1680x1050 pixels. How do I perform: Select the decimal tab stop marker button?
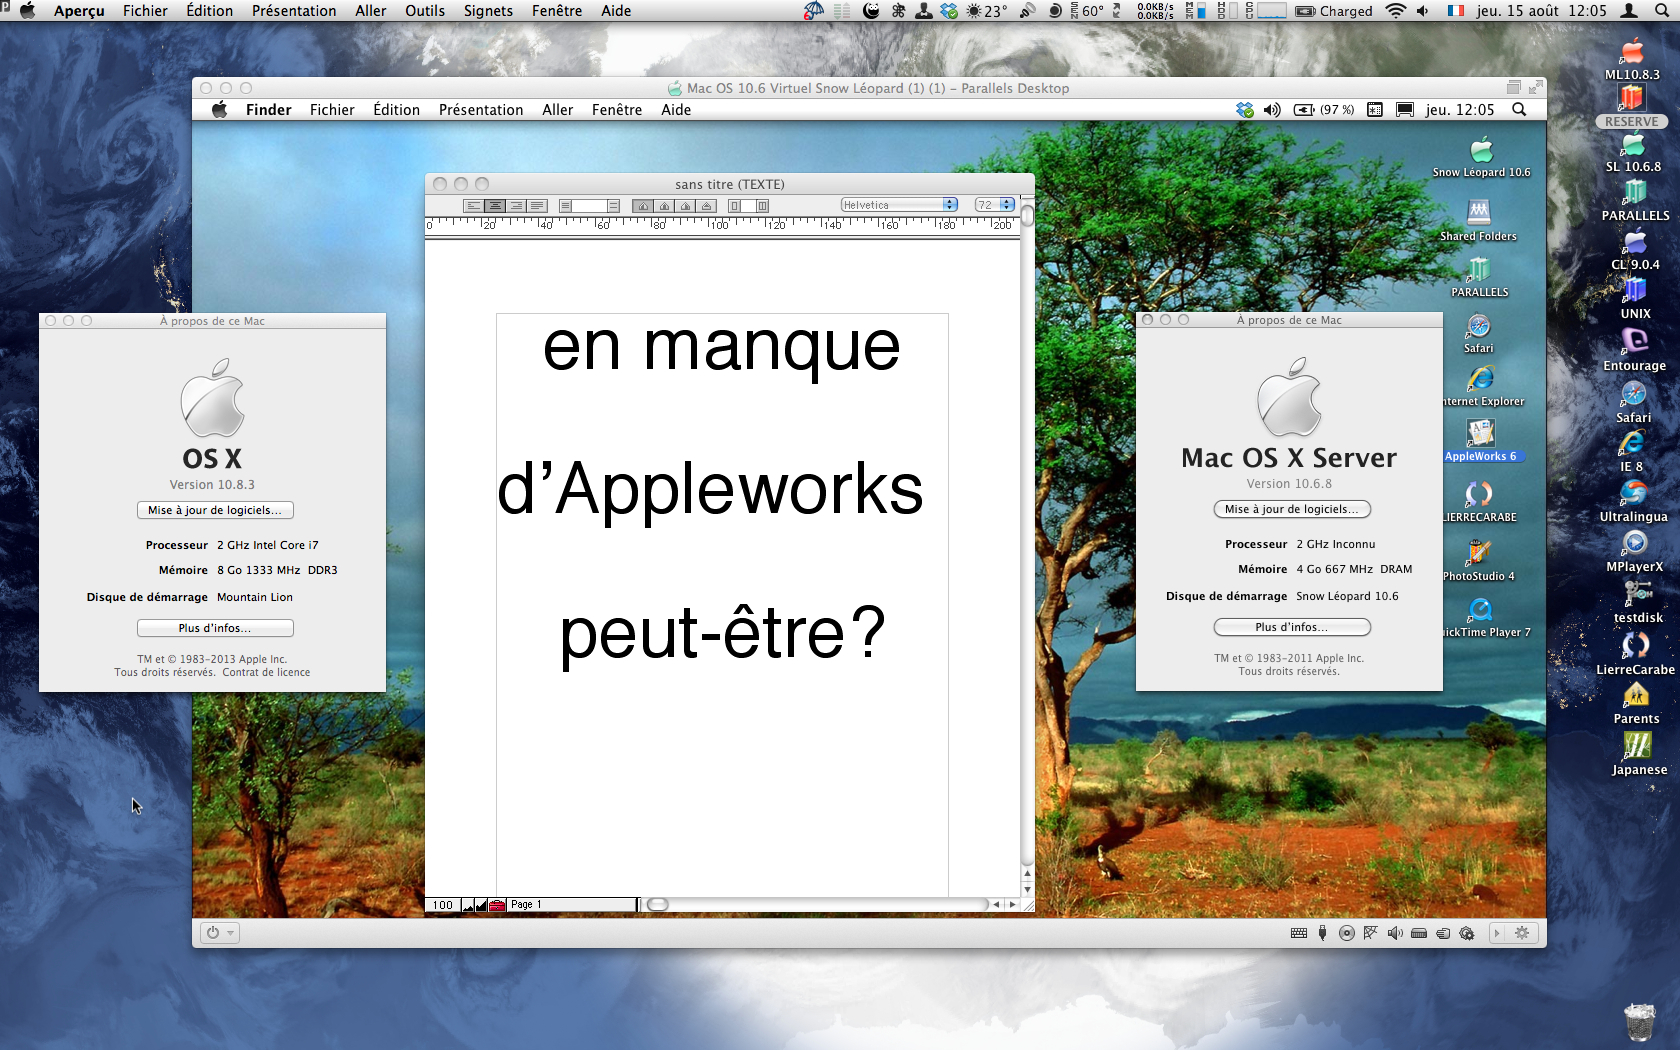pyautogui.click(x=706, y=206)
